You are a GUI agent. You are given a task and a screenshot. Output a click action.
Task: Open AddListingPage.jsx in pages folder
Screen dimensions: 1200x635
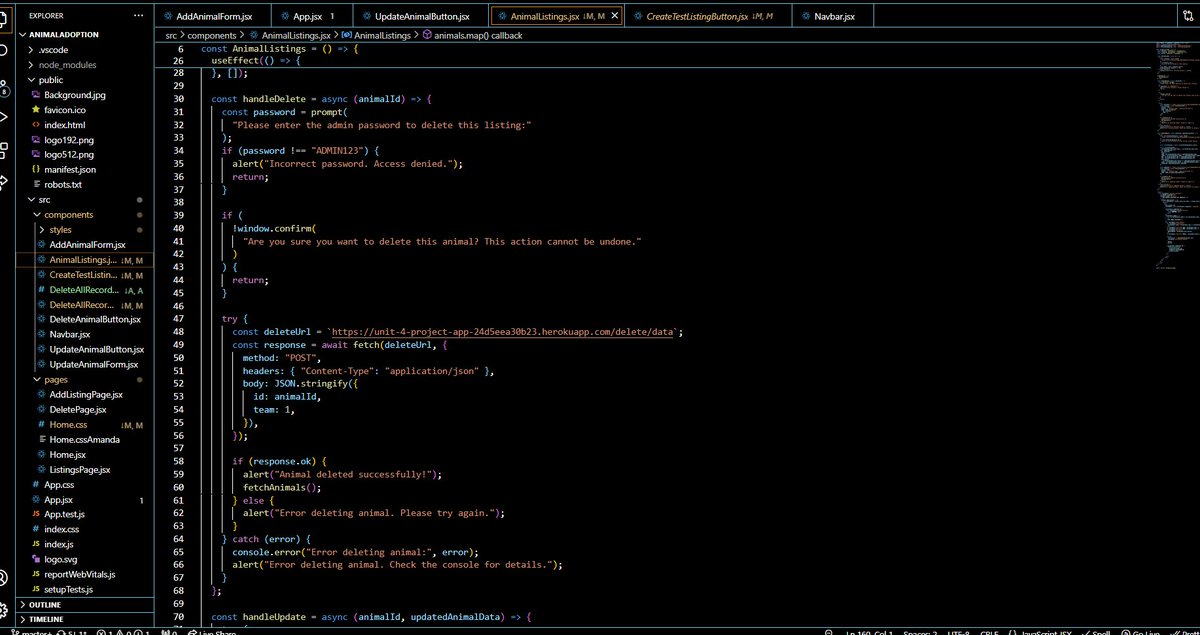pos(86,395)
